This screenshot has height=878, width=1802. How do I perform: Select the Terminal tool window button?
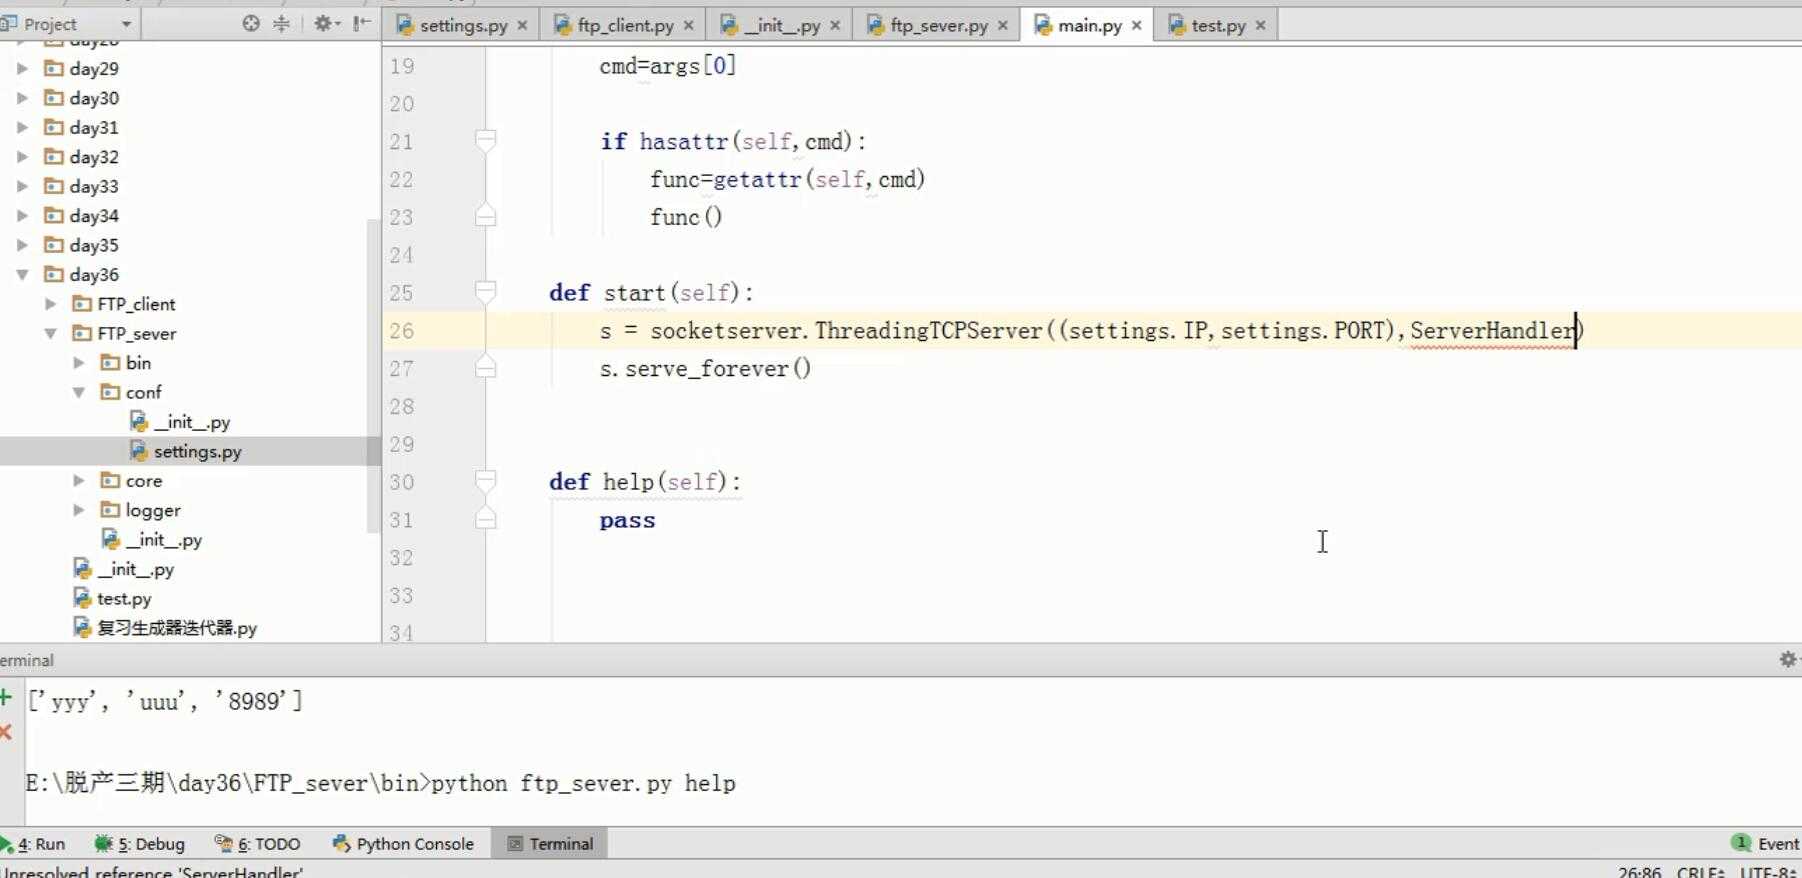click(x=550, y=844)
